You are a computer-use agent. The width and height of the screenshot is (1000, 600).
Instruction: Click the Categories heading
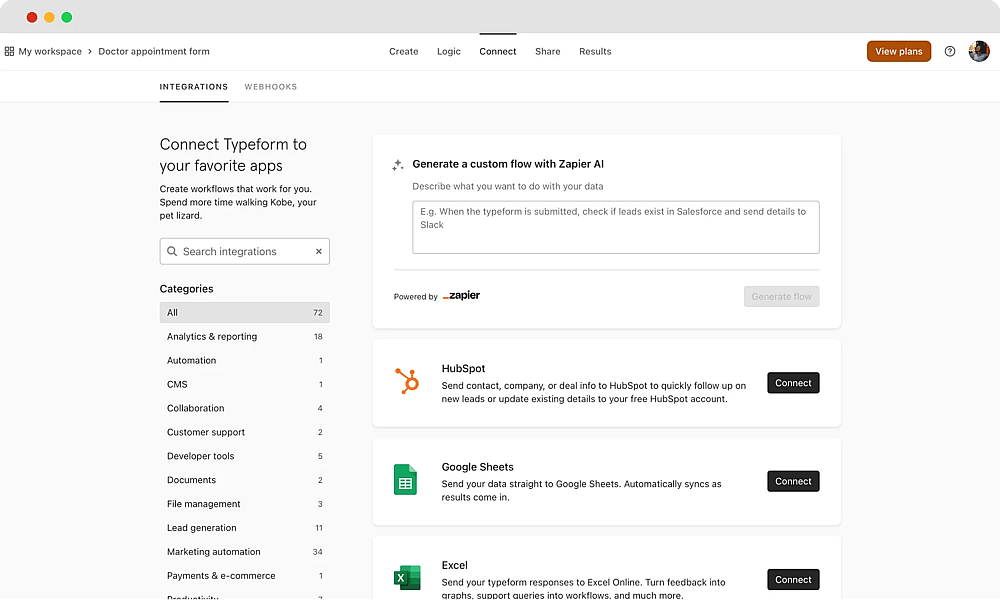click(186, 289)
